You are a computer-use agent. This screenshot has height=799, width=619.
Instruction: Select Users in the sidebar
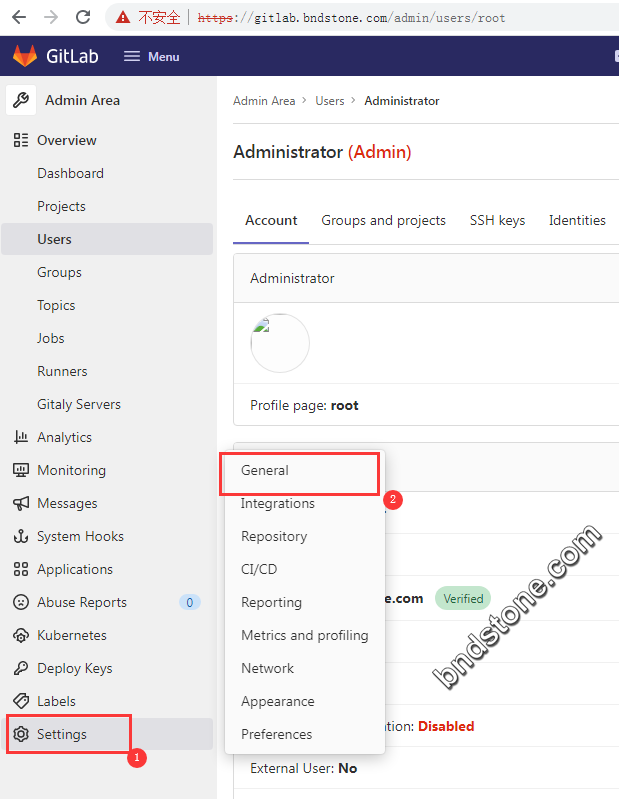coord(107,239)
